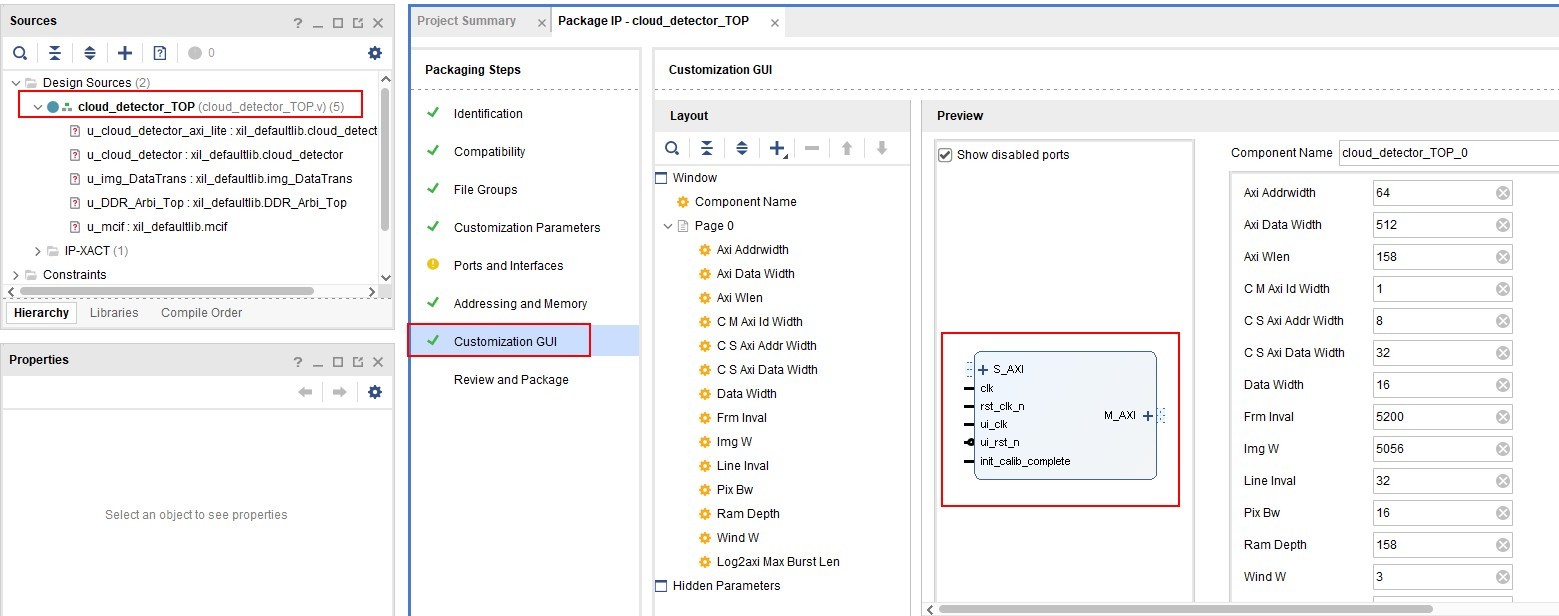1559x616 pixels.
Task: Collapse all in Sources toolbar
Action: (x=55, y=53)
